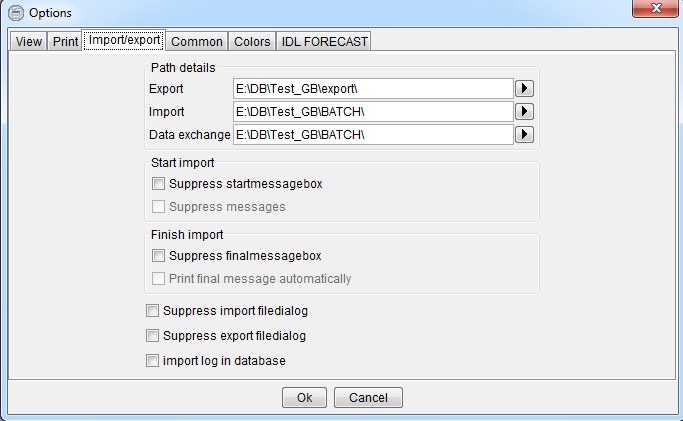
Task: Tick Suppress export filedialog checkbox
Action: tap(152, 335)
